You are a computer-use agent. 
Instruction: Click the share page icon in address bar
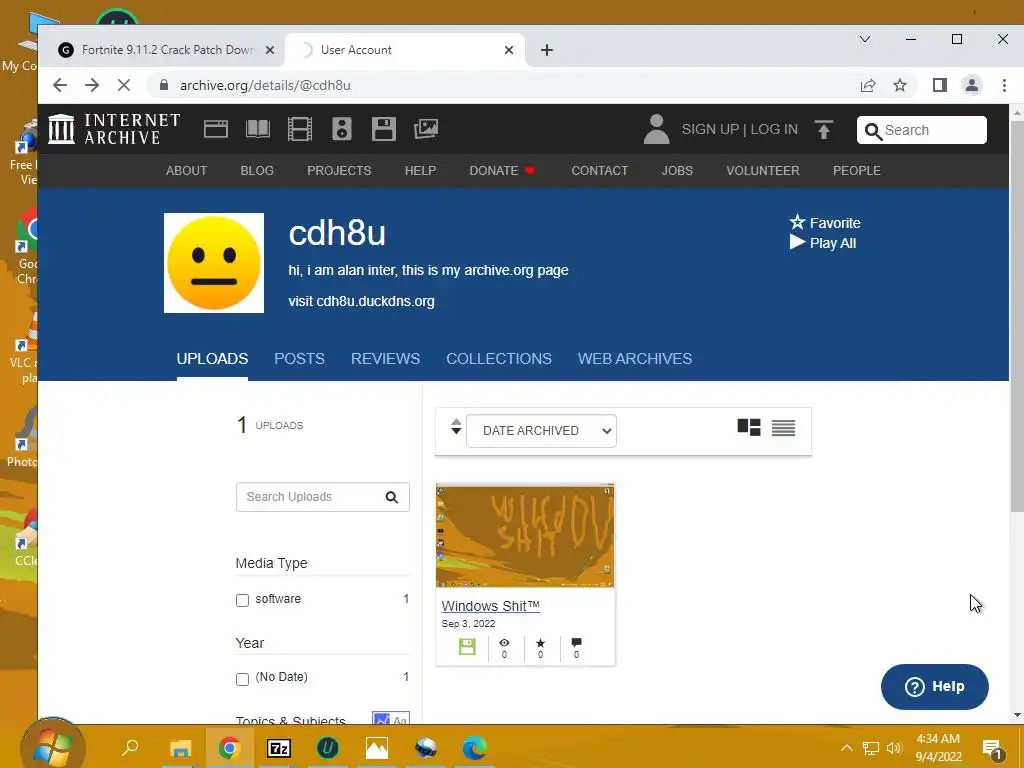coord(868,85)
